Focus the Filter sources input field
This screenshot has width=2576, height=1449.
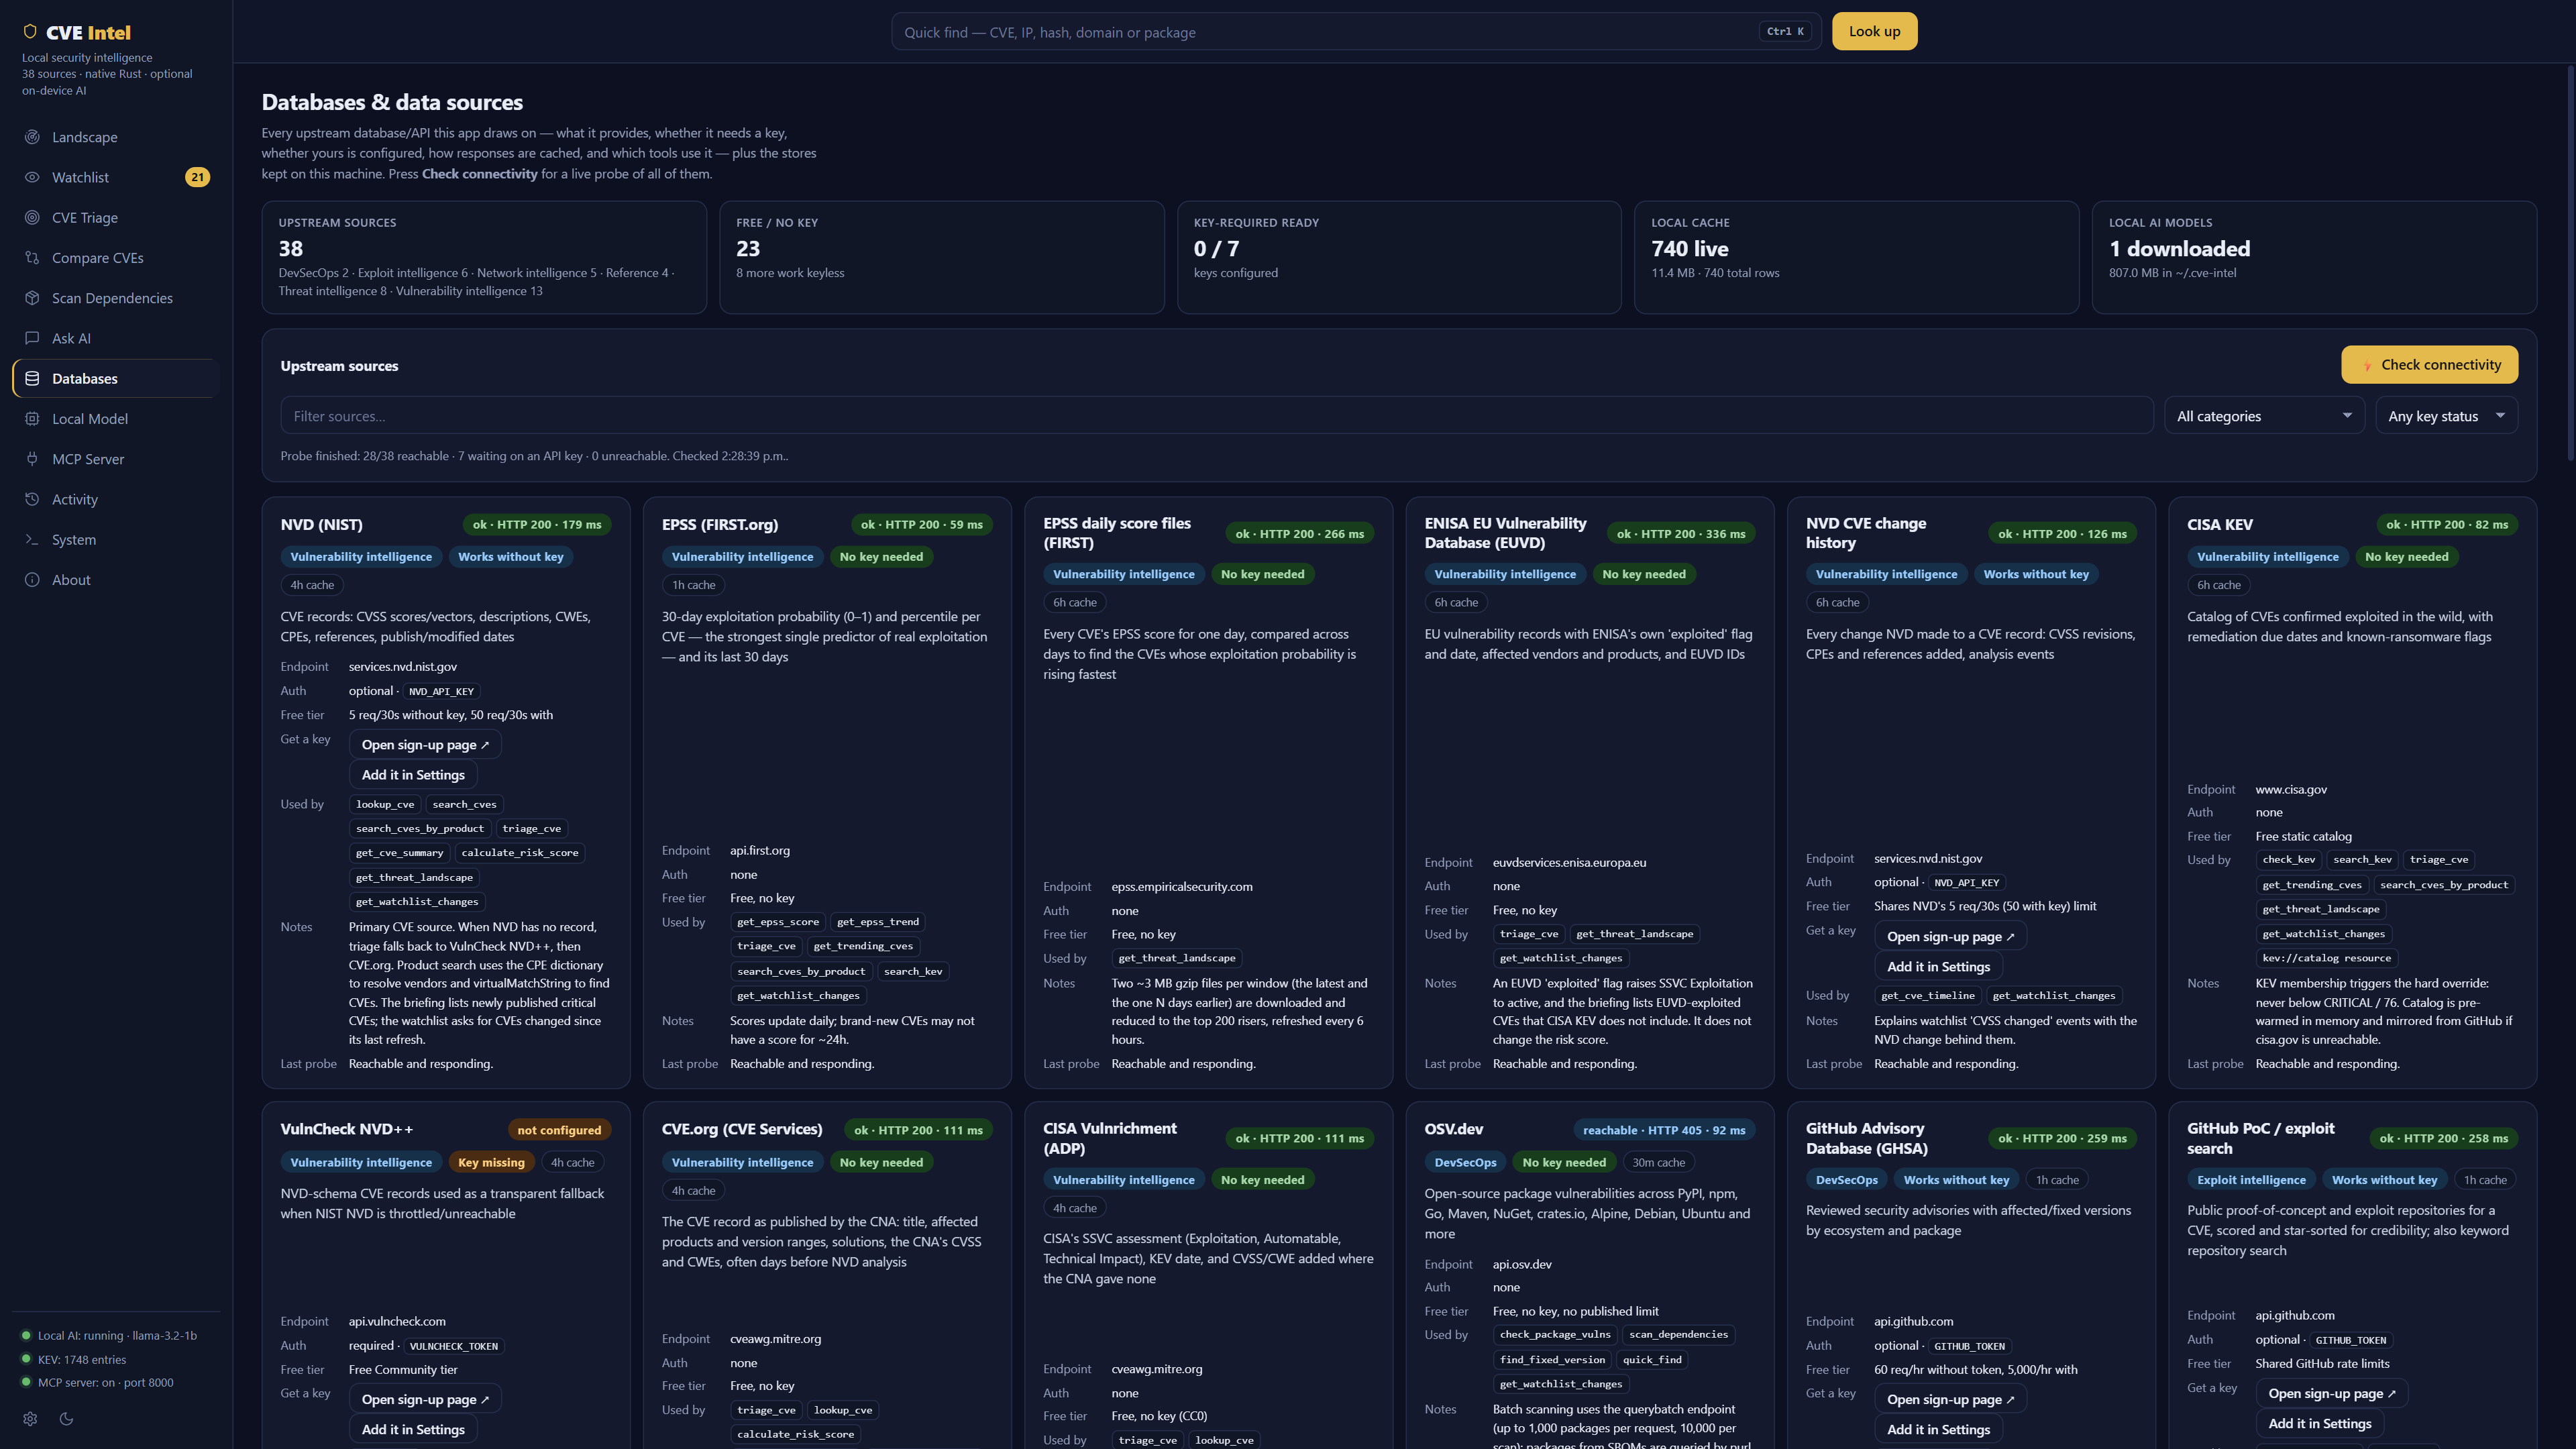point(1217,416)
